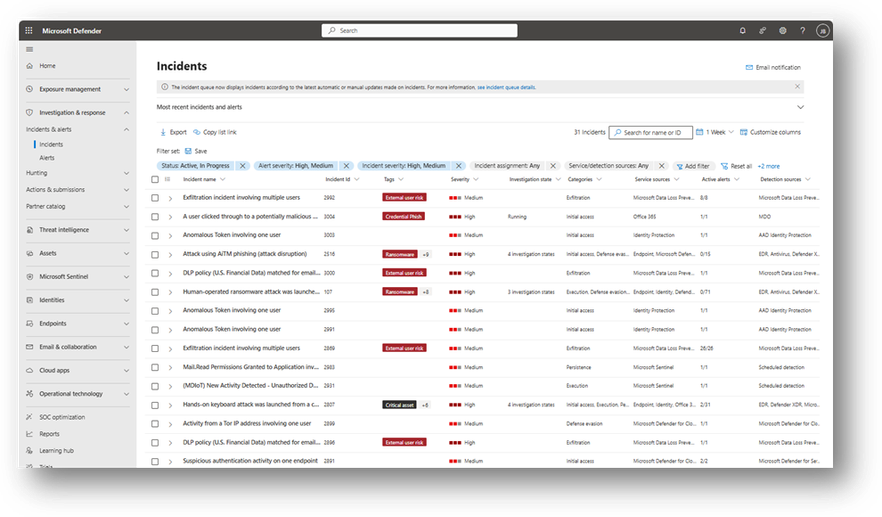Screen dimensions: 882x517
Task: Expand the Partner catalog menu
Action: tap(127, 206)
